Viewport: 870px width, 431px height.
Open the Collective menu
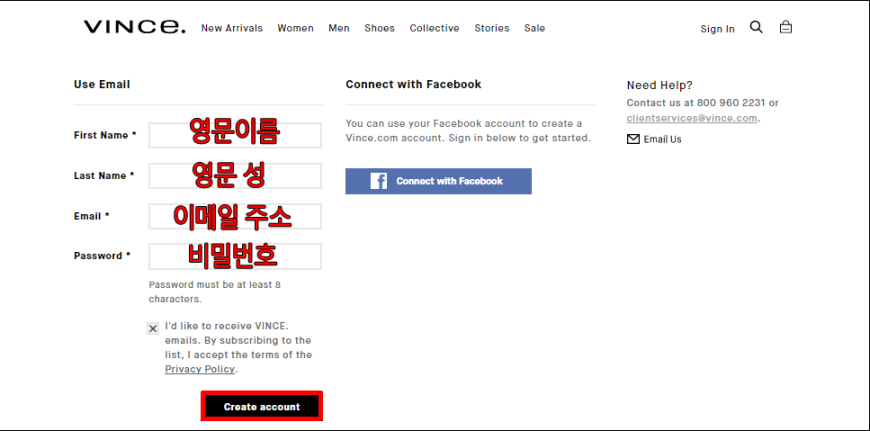click(434, 28)
